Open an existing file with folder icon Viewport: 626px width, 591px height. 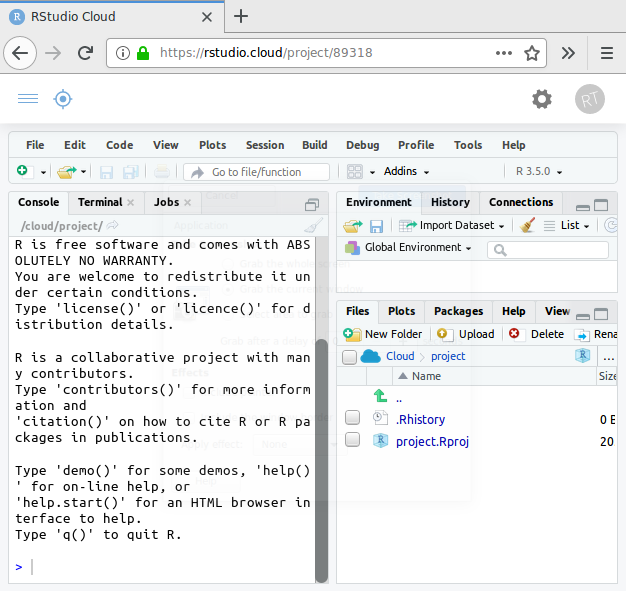point(67,172)
